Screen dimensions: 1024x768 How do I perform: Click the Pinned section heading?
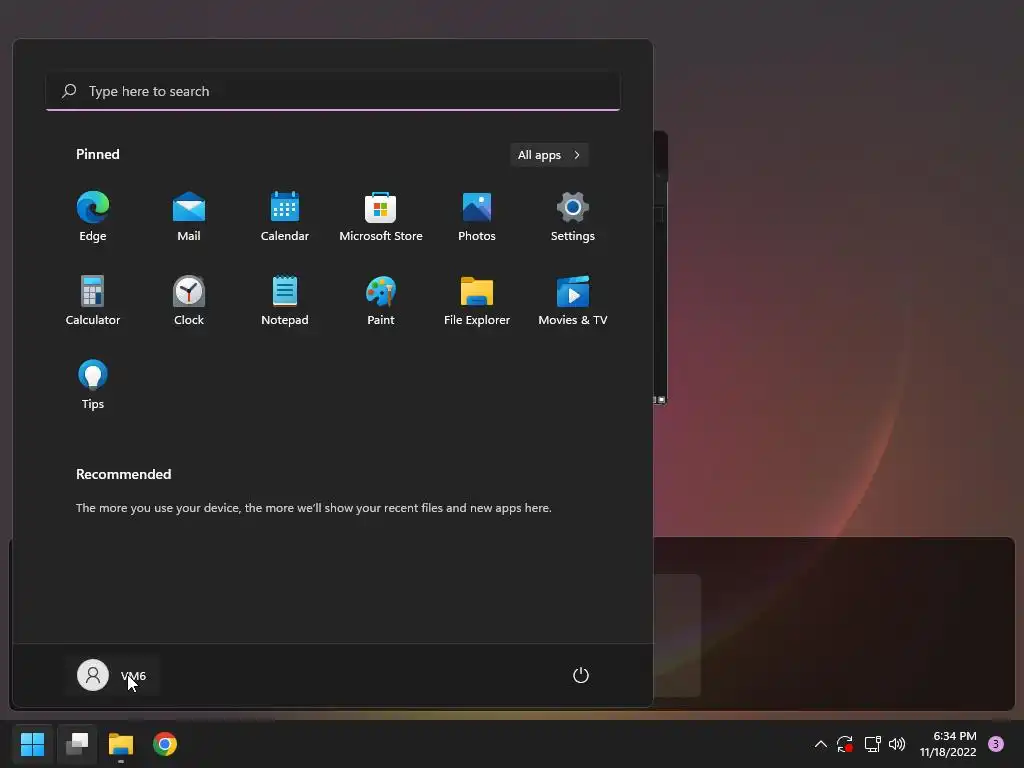pos(98,154)
